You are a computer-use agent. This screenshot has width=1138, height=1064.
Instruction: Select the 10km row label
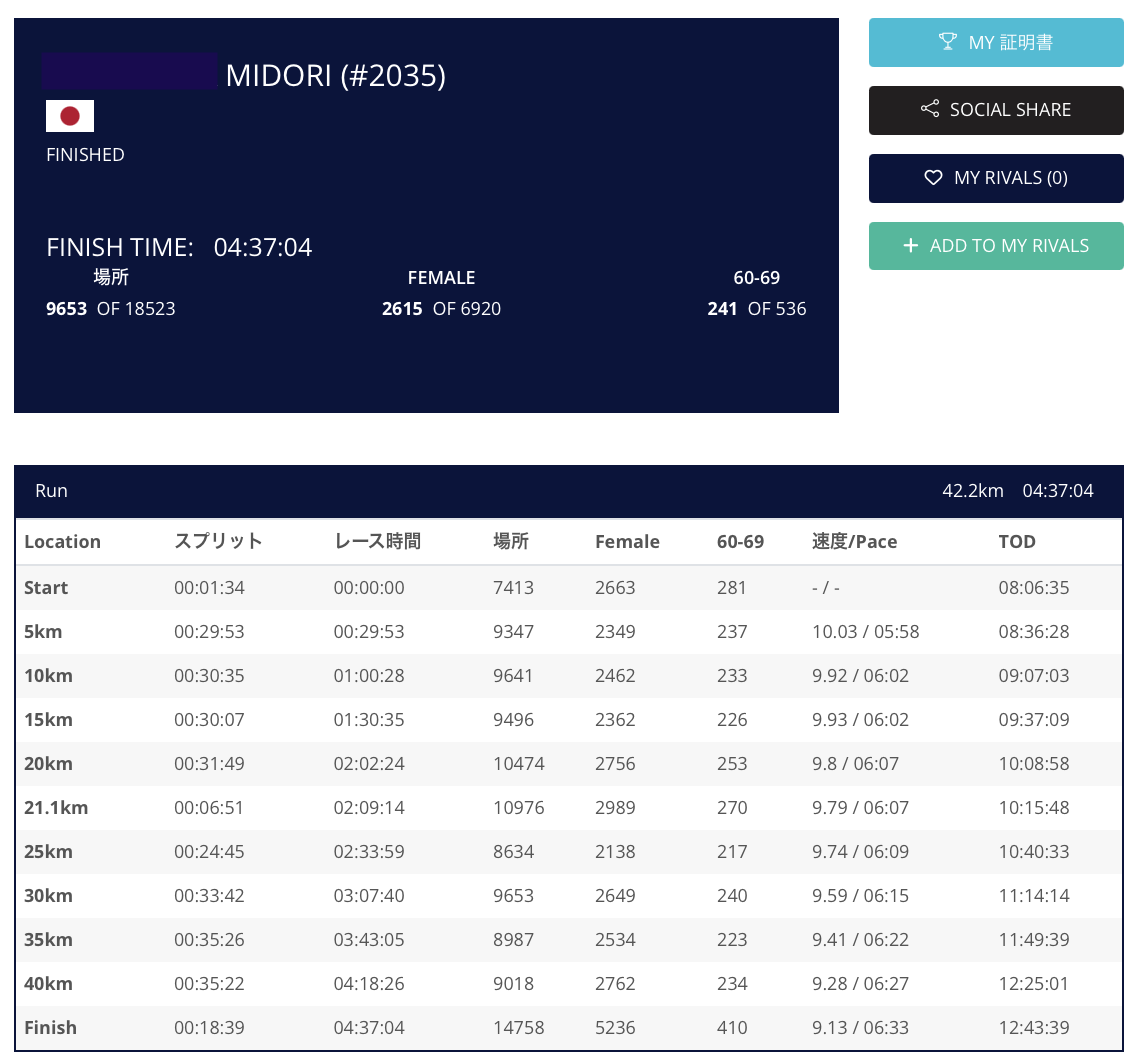tap(49, 676)
